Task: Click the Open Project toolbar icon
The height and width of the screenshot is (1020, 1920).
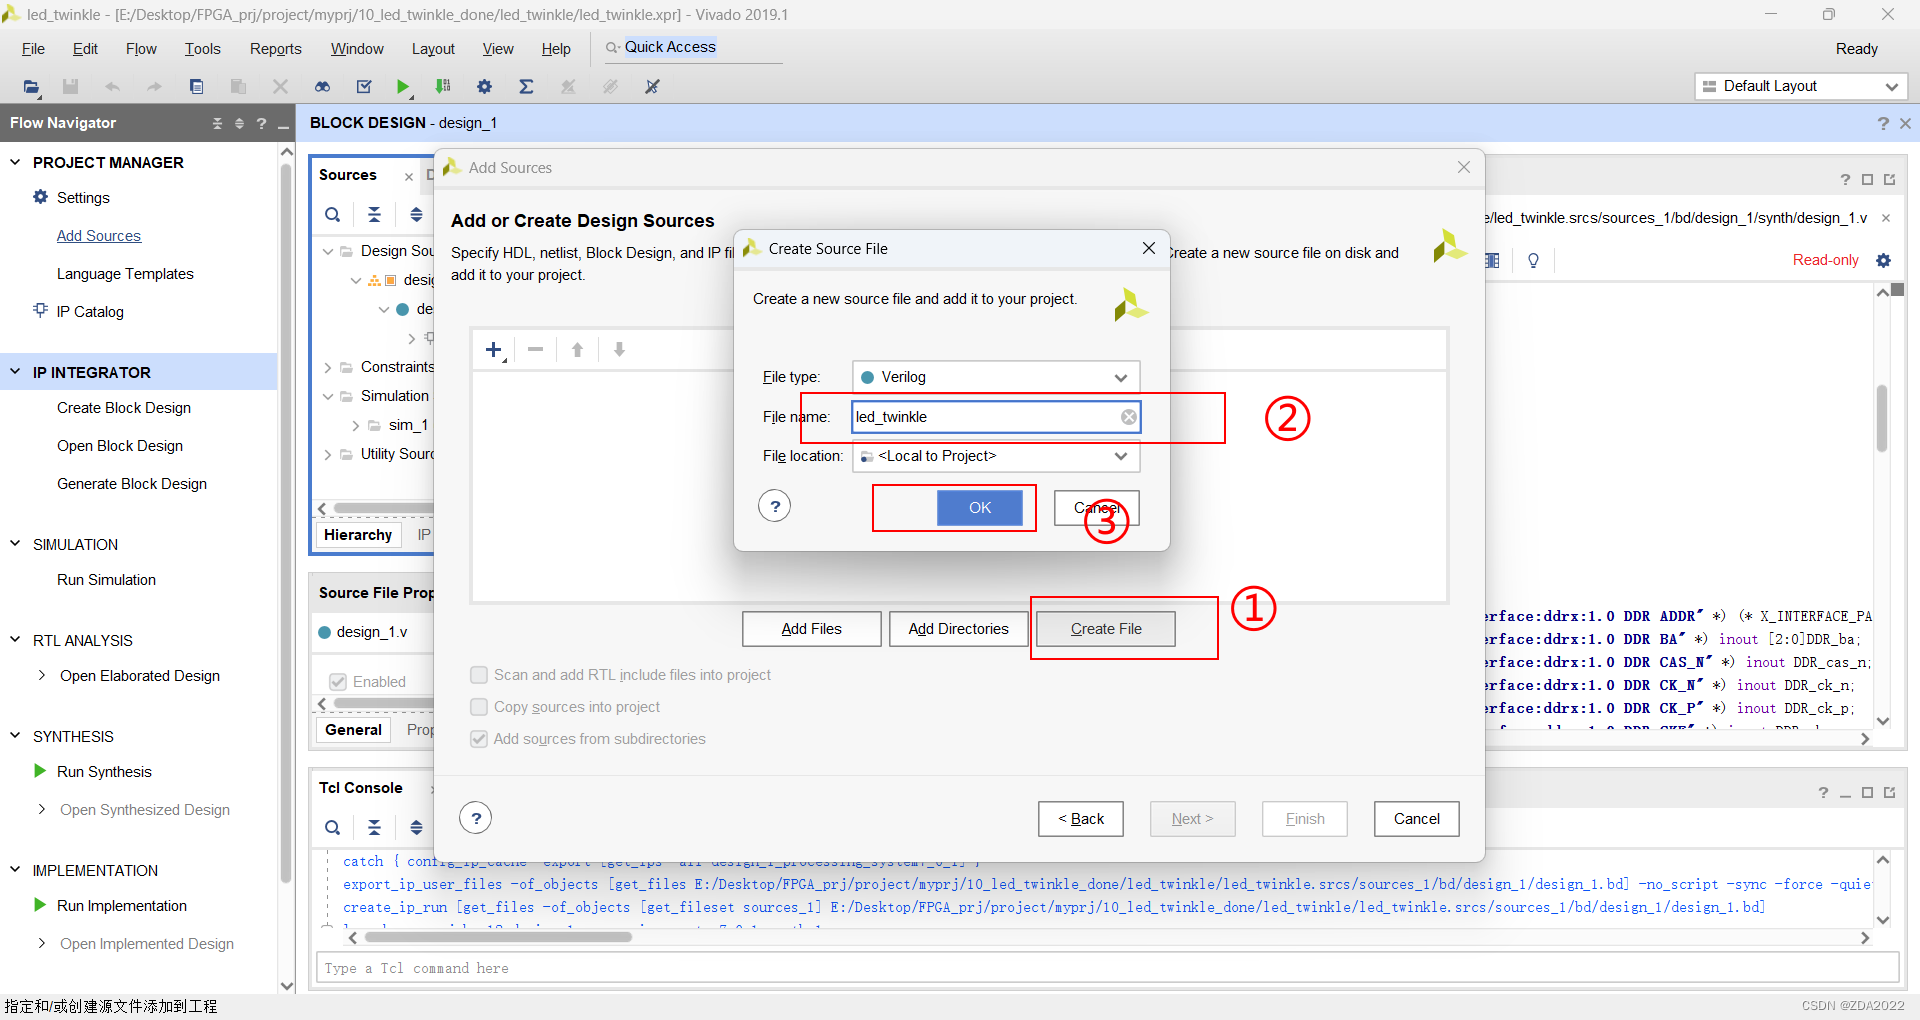Action: pyautogui.click(x=31, y=87)
